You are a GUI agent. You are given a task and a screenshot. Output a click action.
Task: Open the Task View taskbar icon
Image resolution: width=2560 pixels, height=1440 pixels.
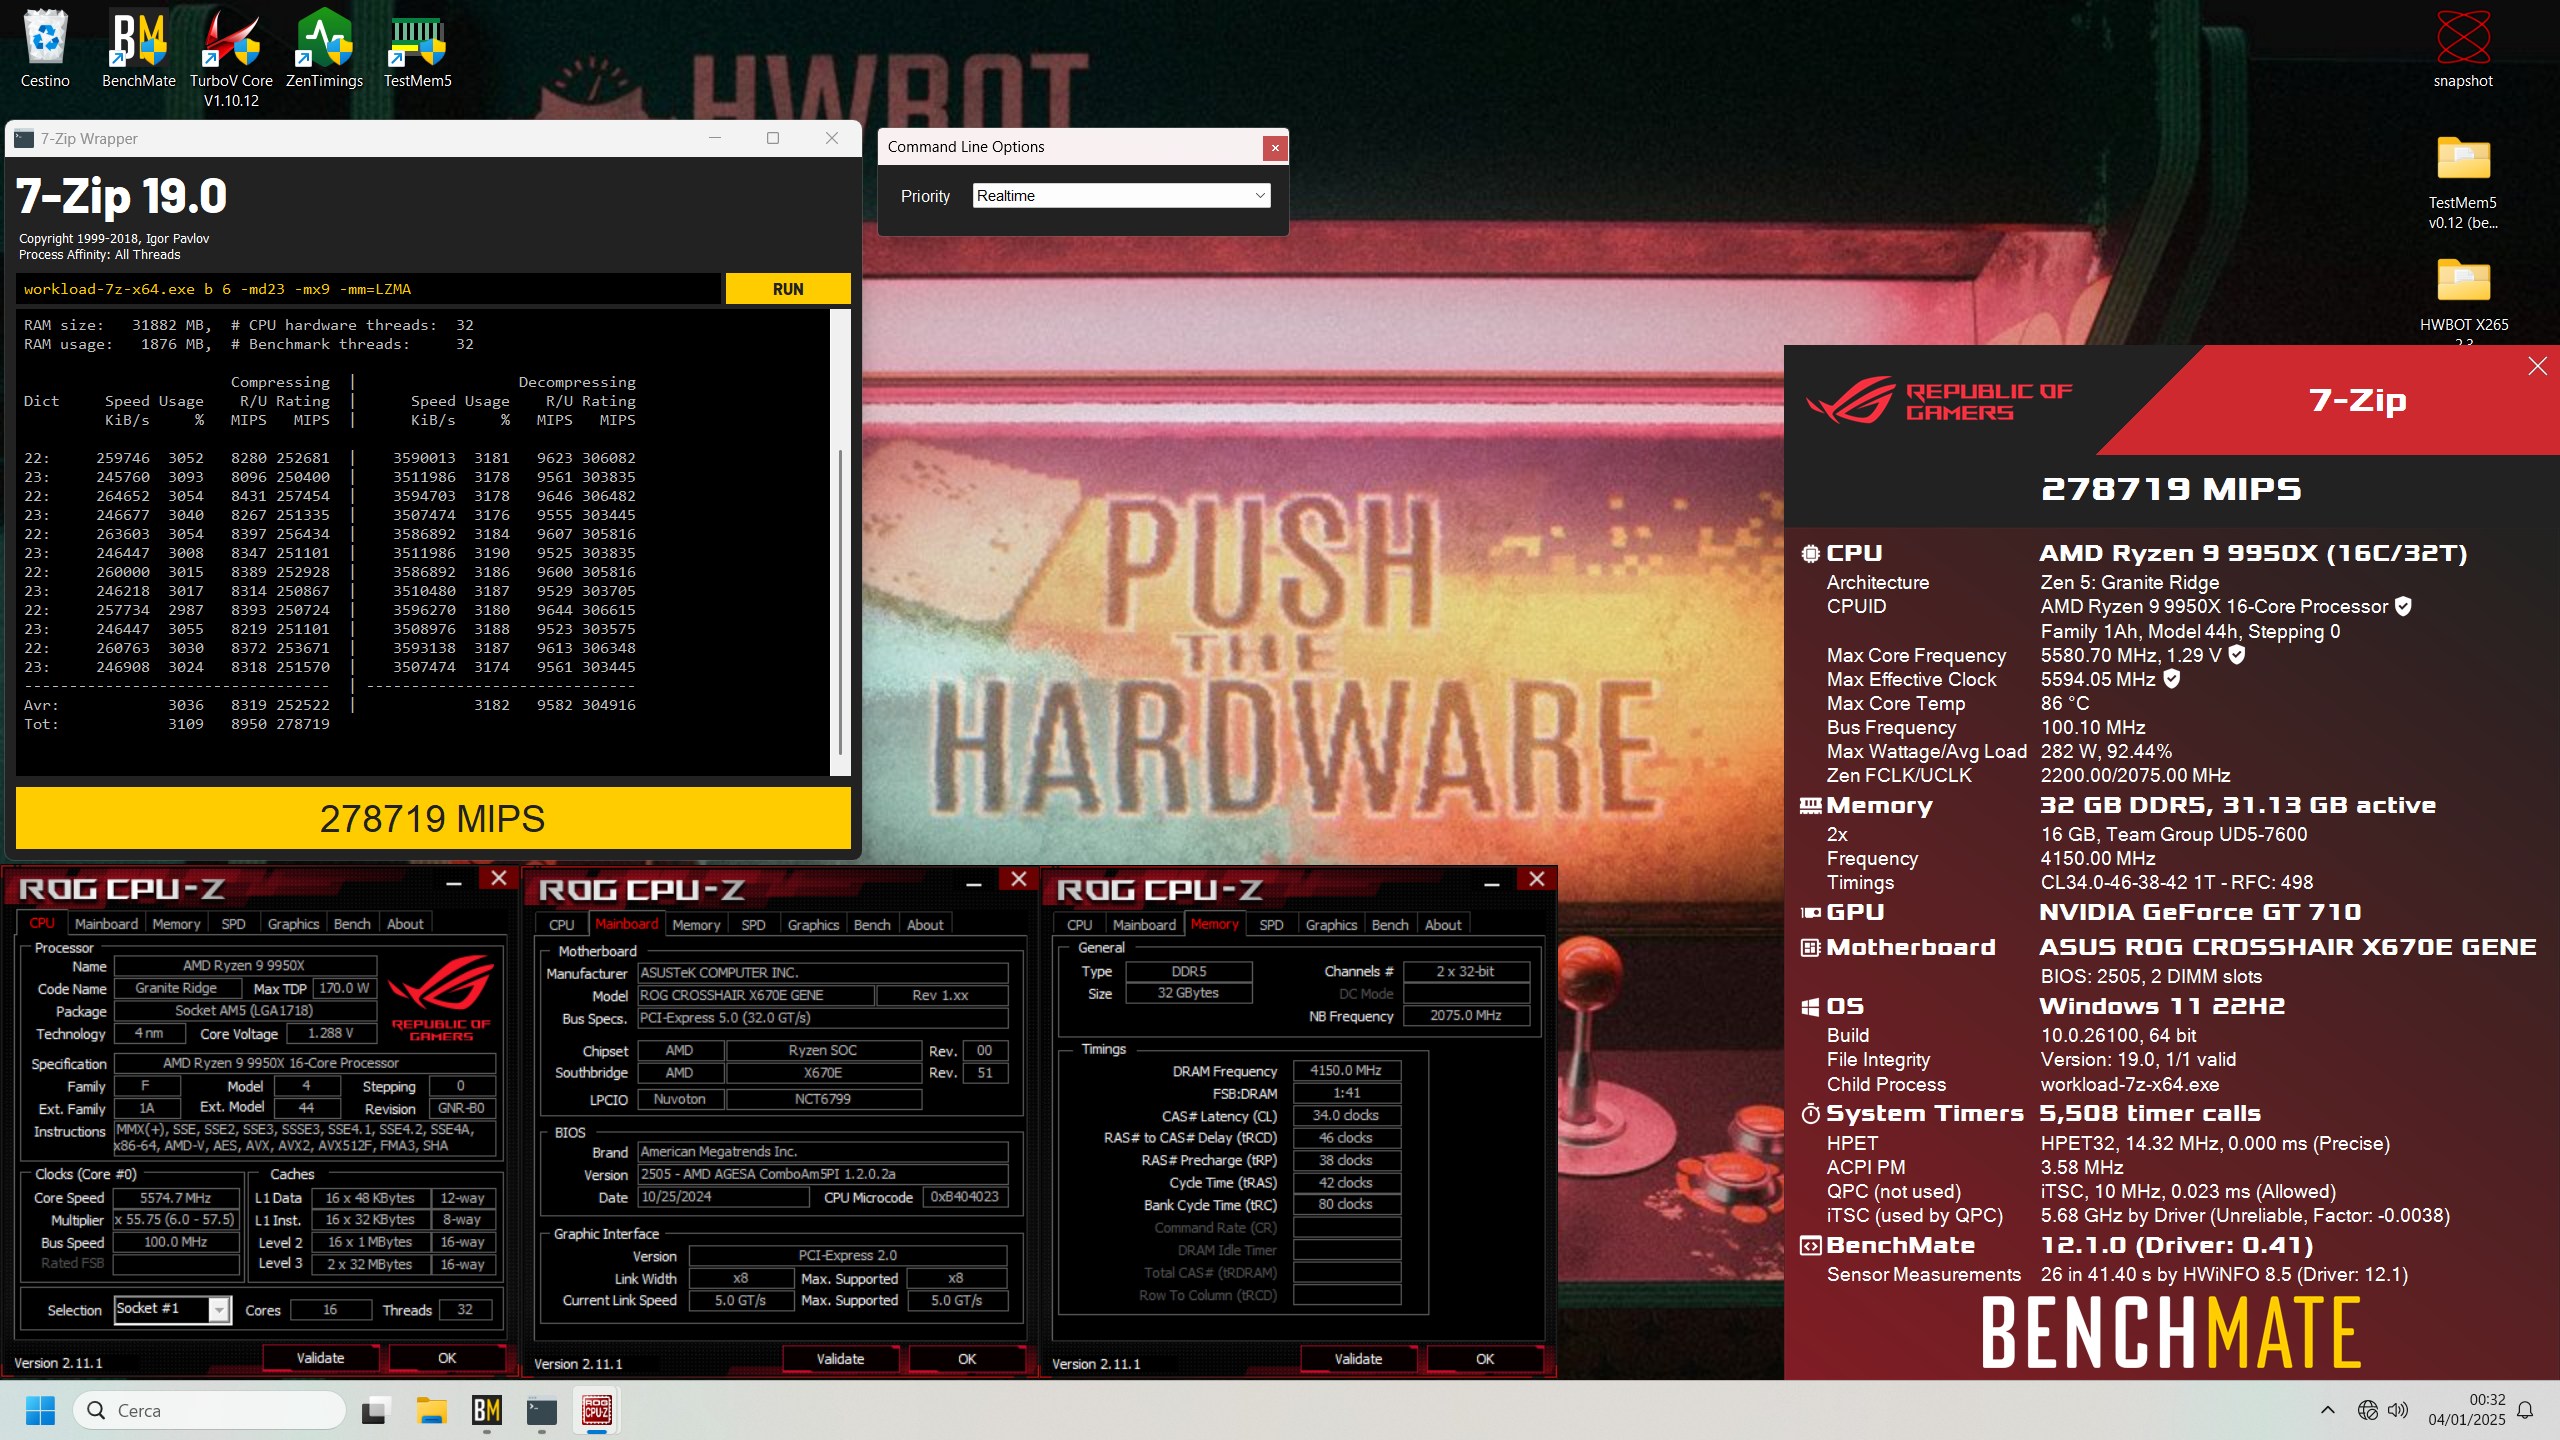click(x=375, y=1410)
